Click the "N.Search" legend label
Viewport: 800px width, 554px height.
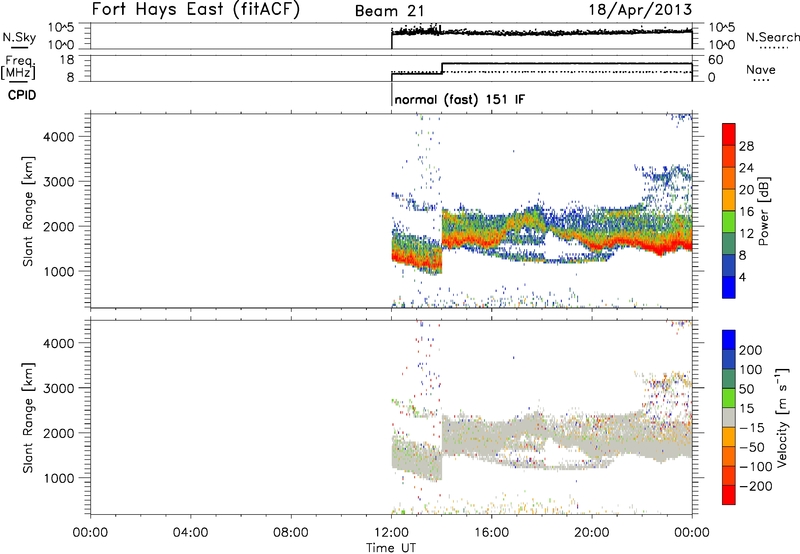(x=773, y=37)
